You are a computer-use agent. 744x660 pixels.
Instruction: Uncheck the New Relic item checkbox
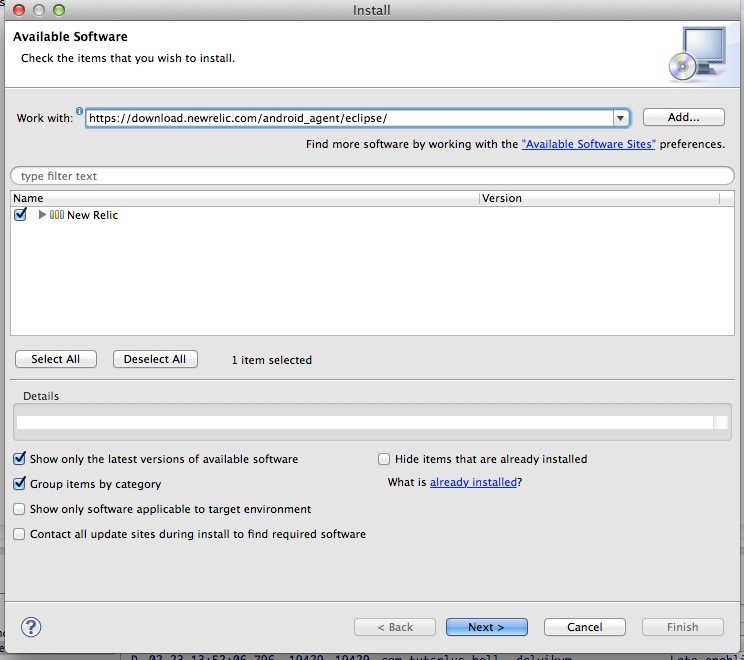(20, 214)
